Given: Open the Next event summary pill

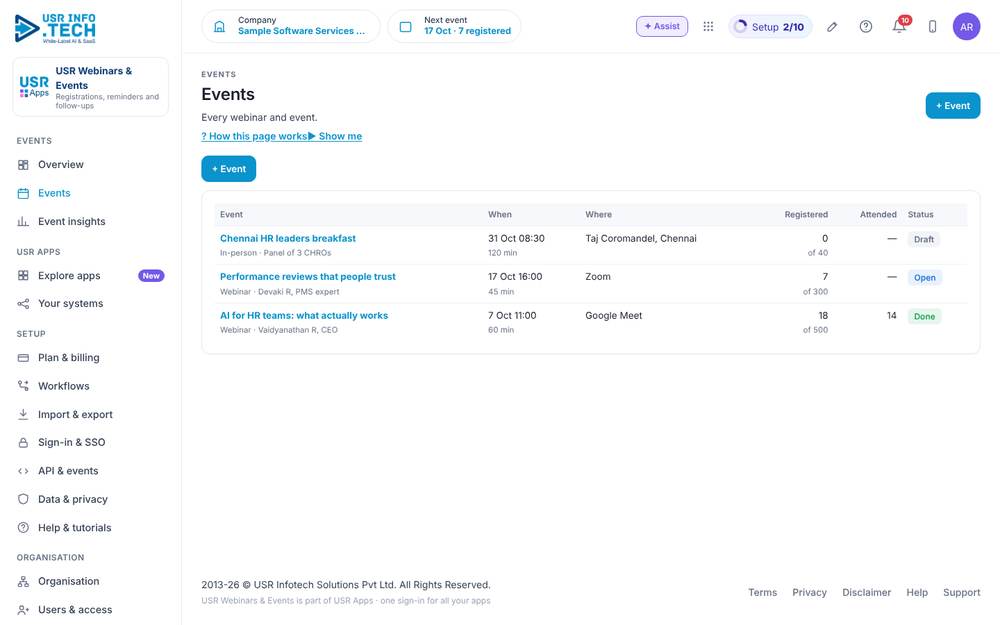Looking at the screenshot, I should 454,27.
